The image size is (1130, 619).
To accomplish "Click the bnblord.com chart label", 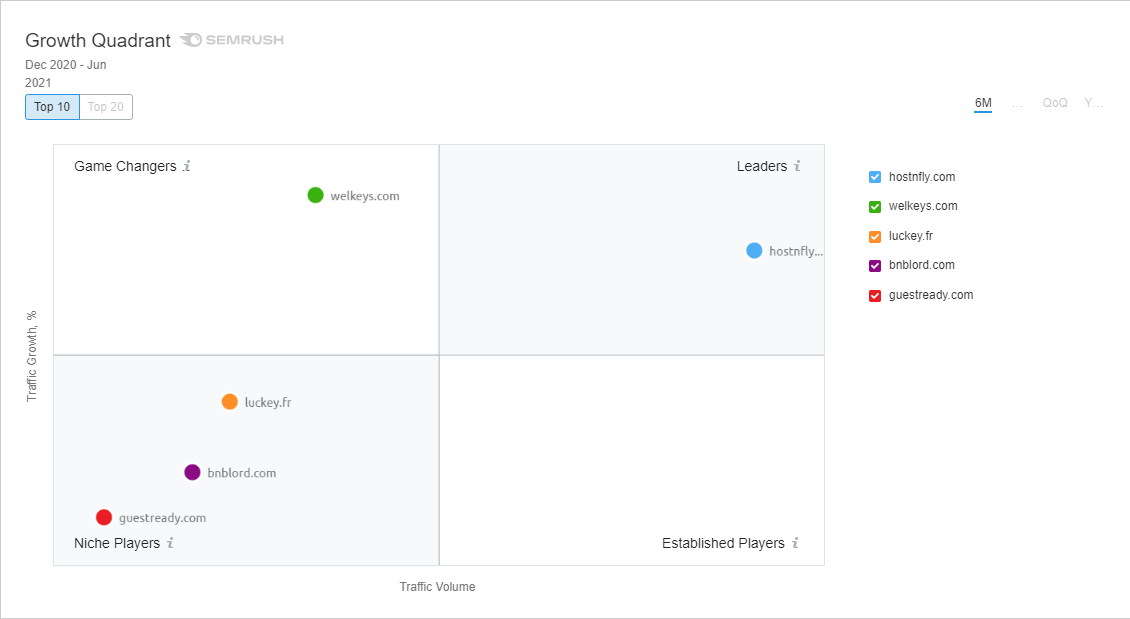I will 241,473.
